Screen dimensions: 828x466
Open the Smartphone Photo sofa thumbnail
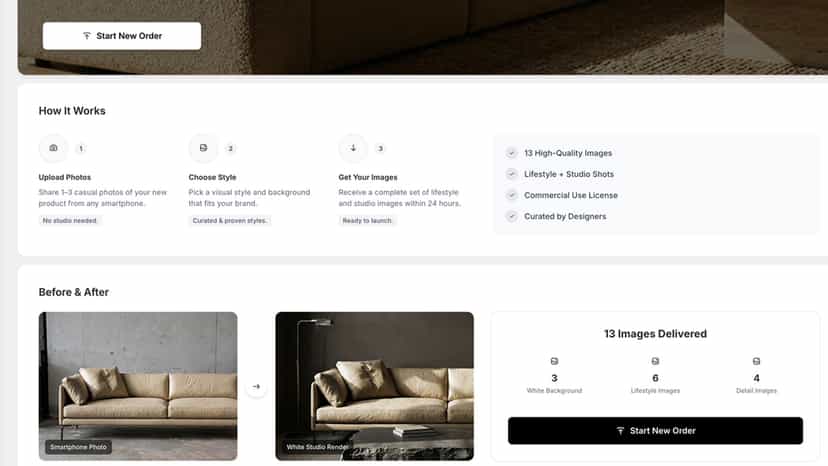138,386
